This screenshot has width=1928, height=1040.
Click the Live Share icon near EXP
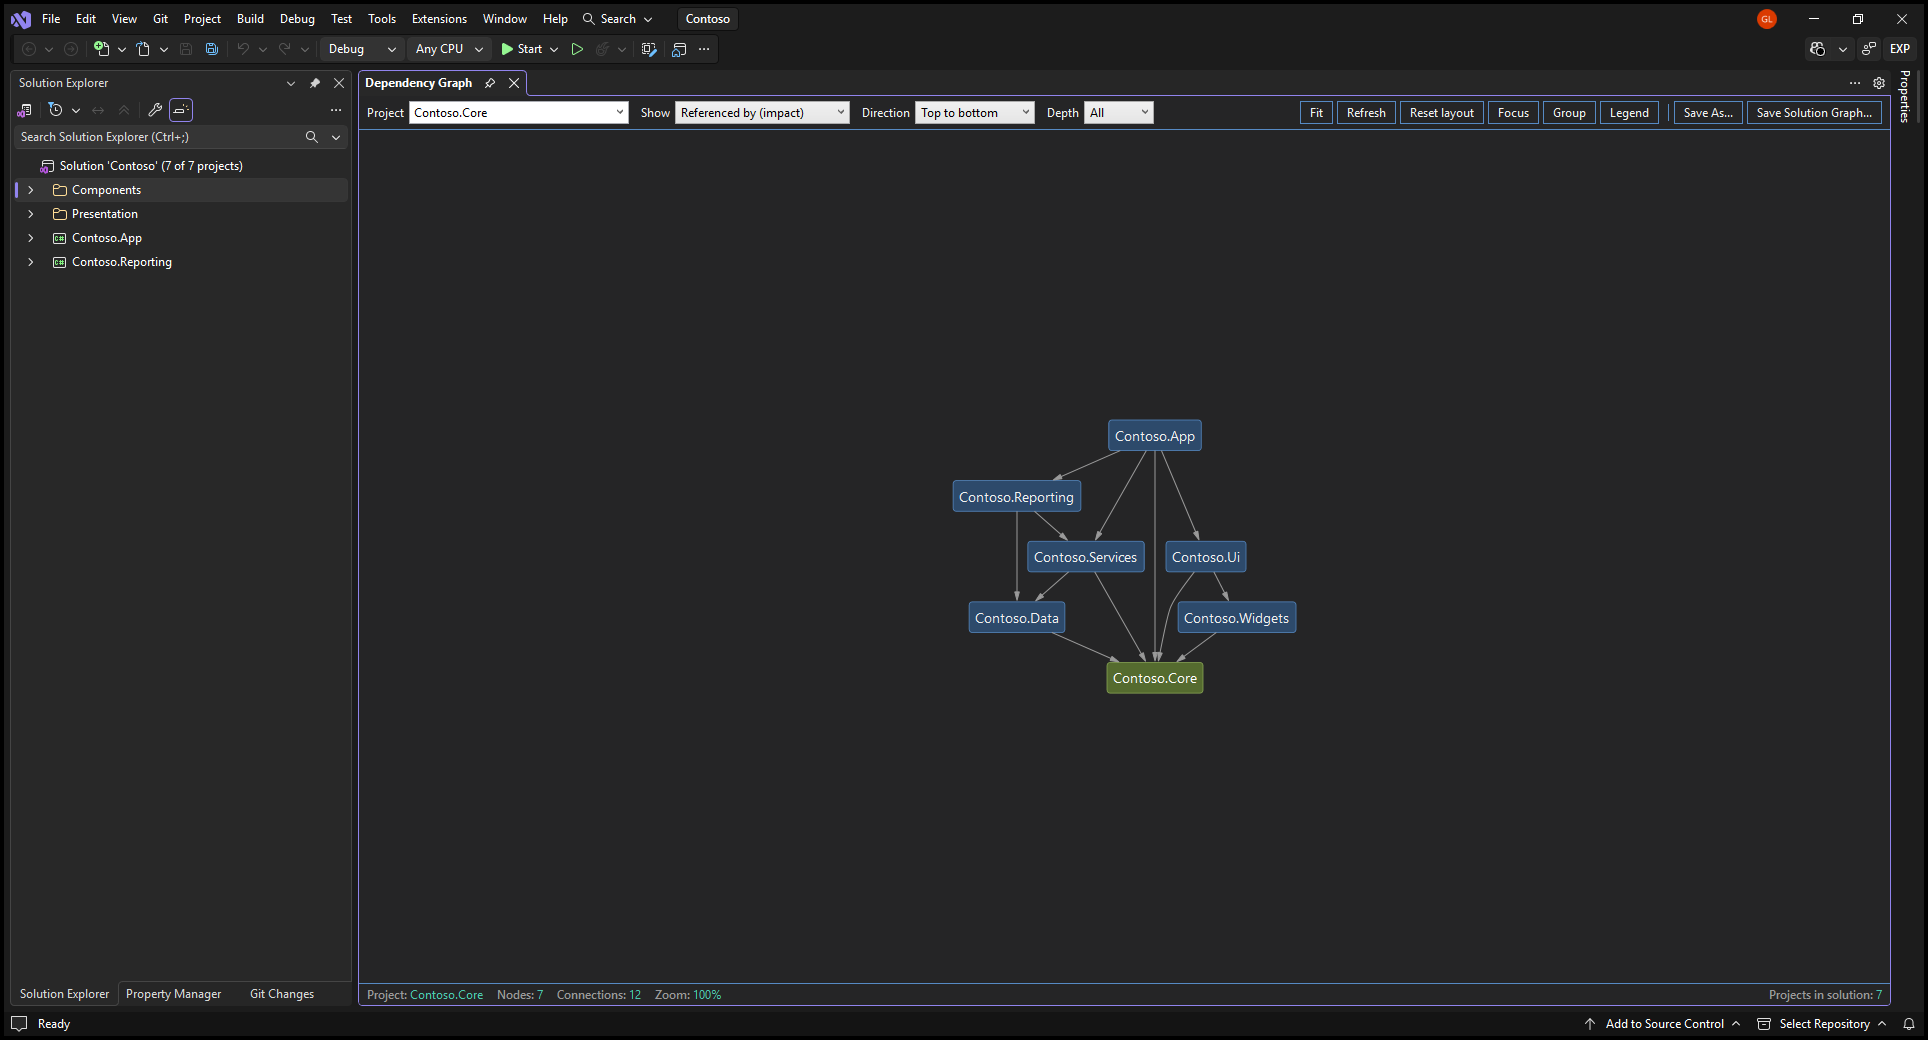pyautogui.click(x=1869, y=49)
